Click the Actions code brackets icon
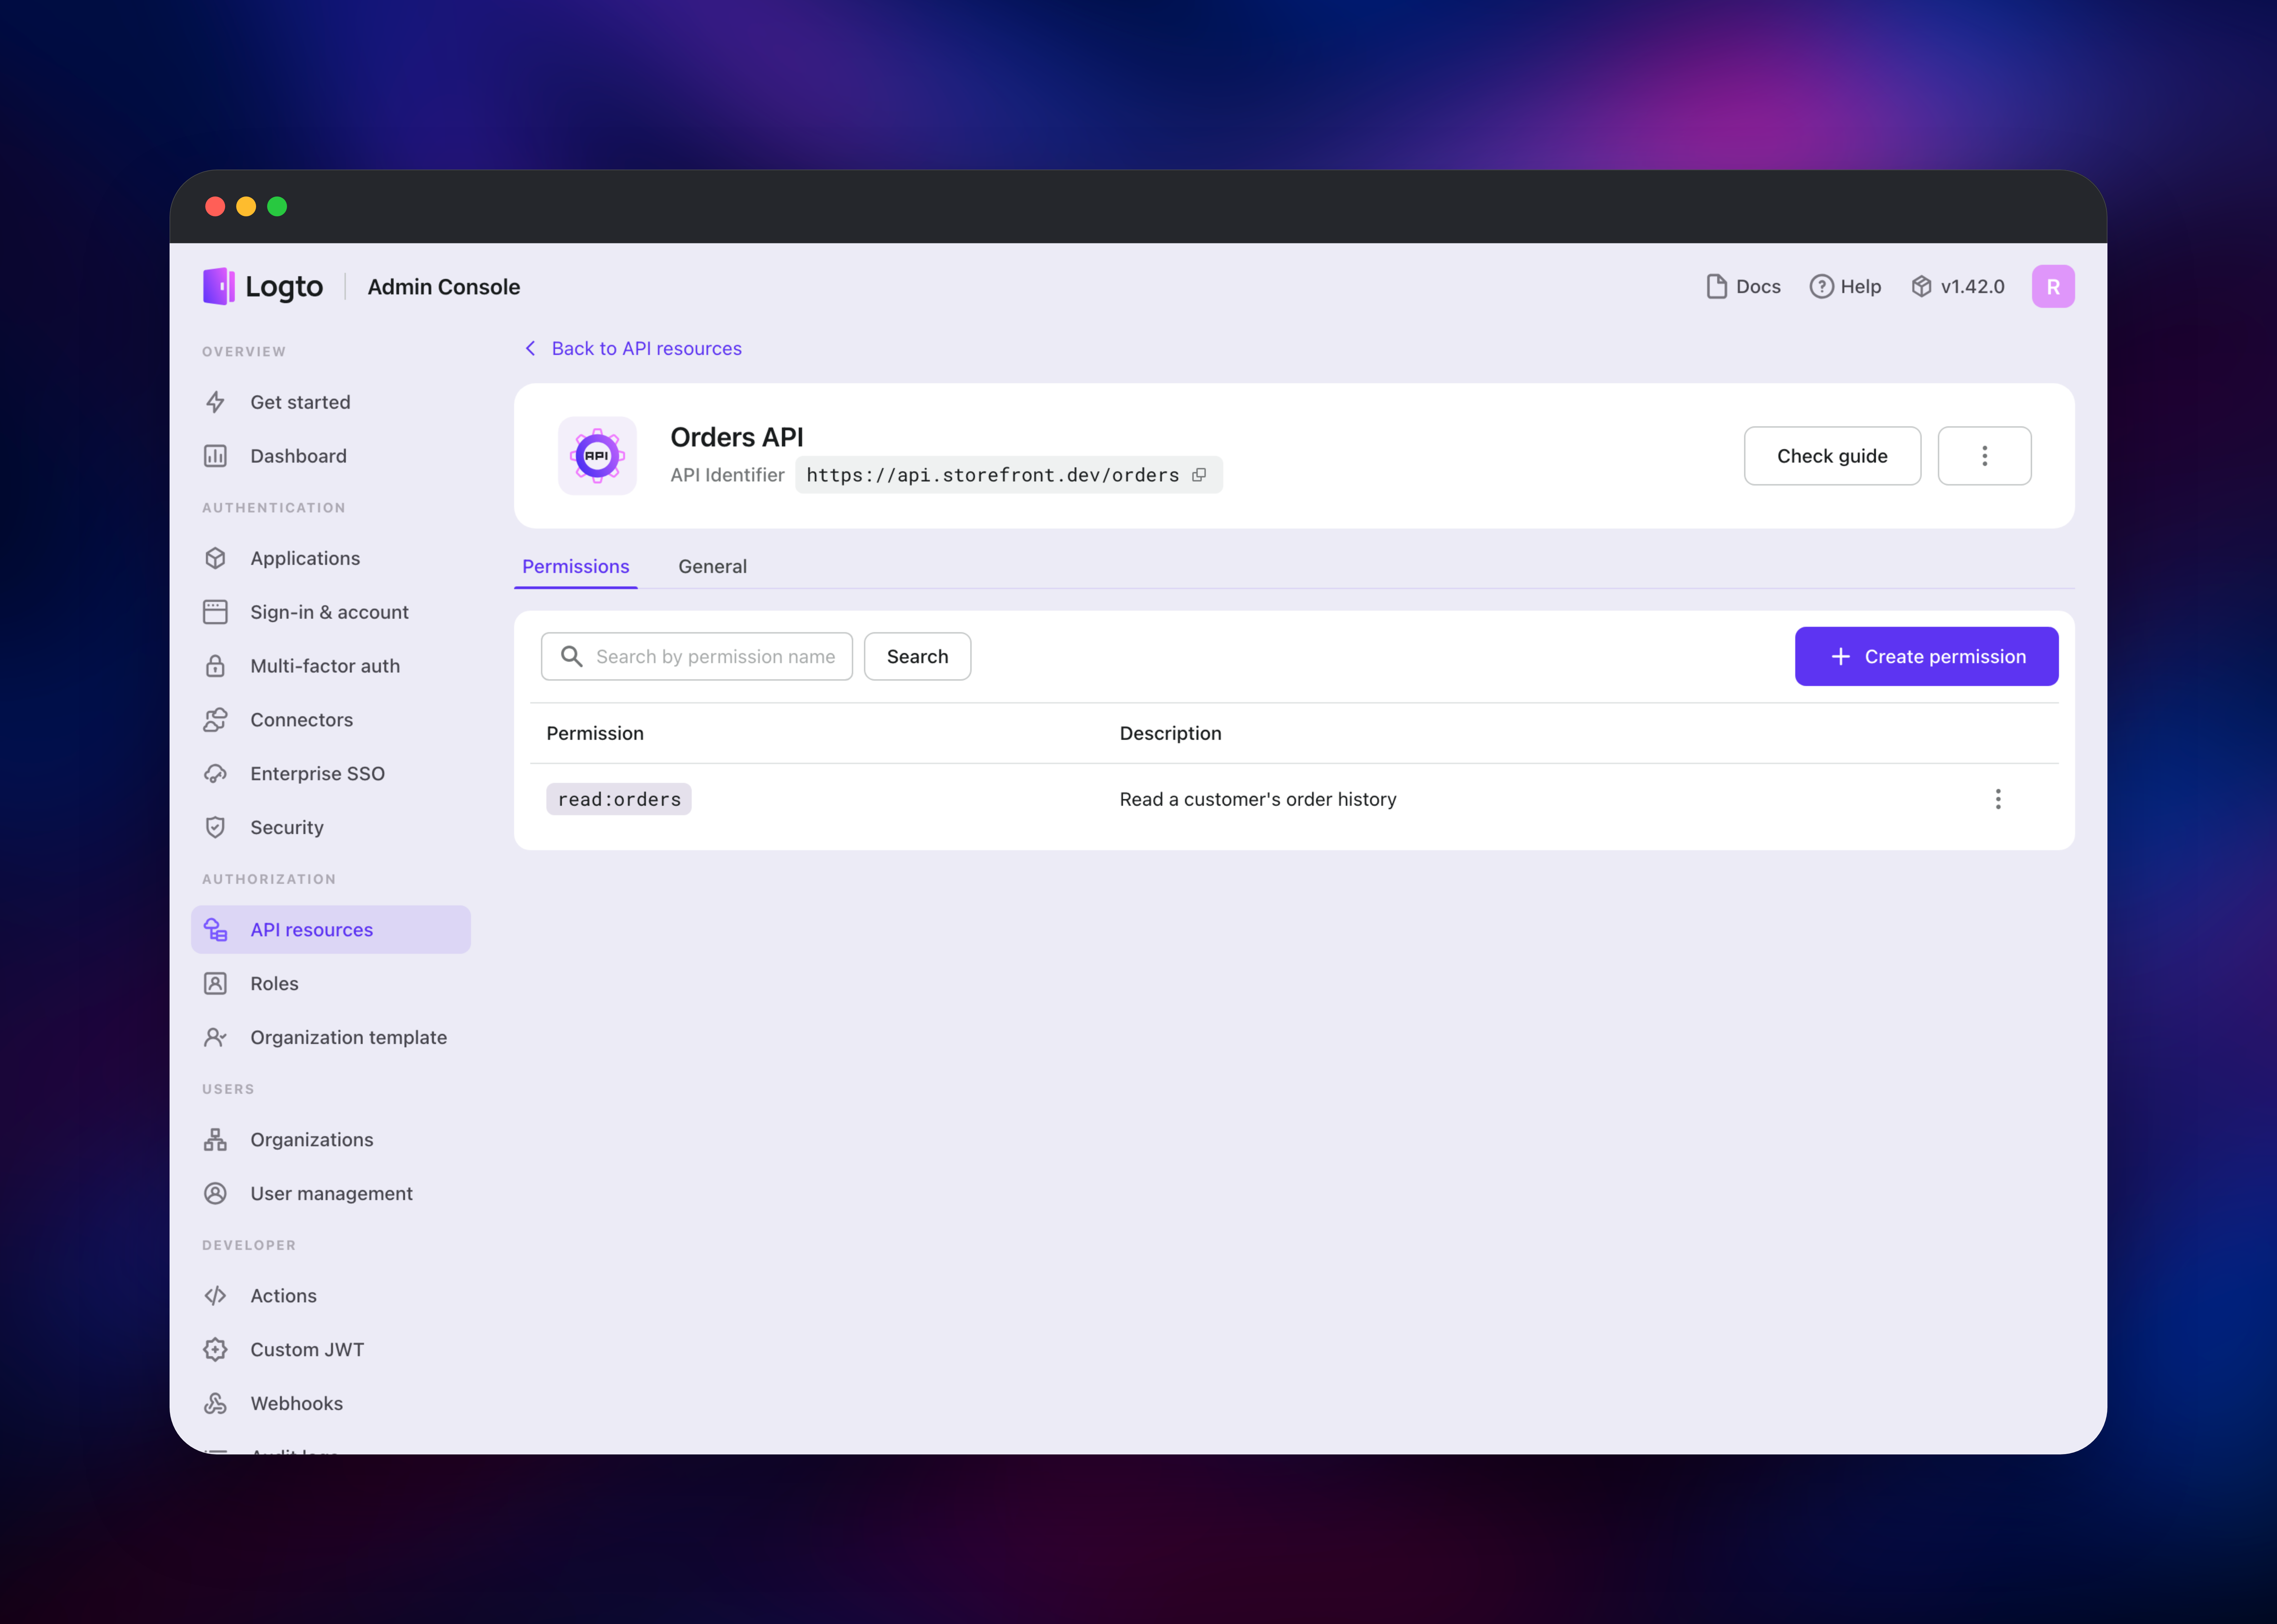 [x=215, y=1296]
